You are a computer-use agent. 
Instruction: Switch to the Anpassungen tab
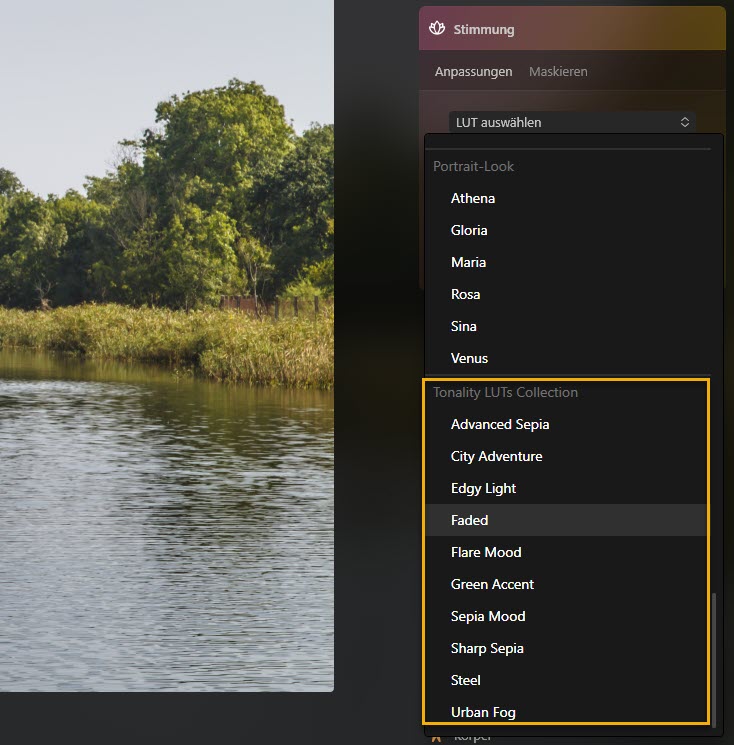pyautogui.click(x=473, y=72)
